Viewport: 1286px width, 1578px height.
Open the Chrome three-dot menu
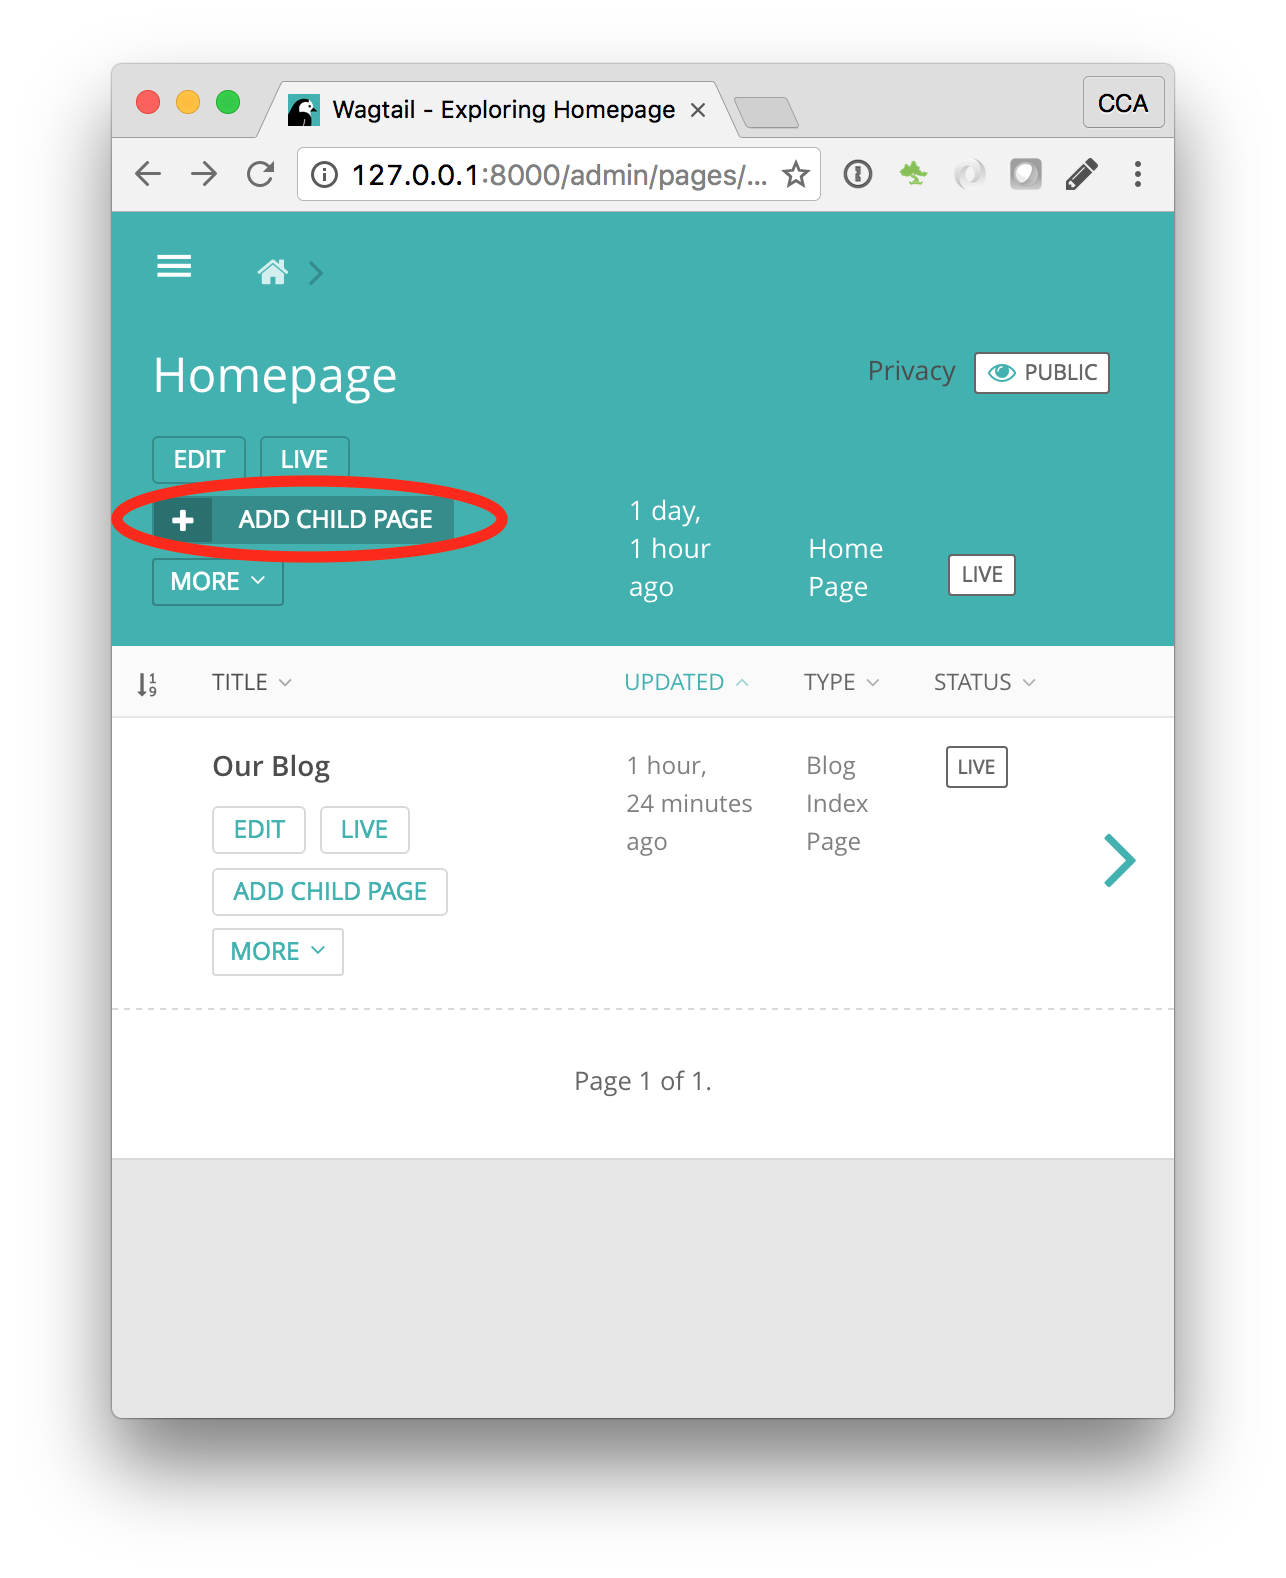(1137, 175)
